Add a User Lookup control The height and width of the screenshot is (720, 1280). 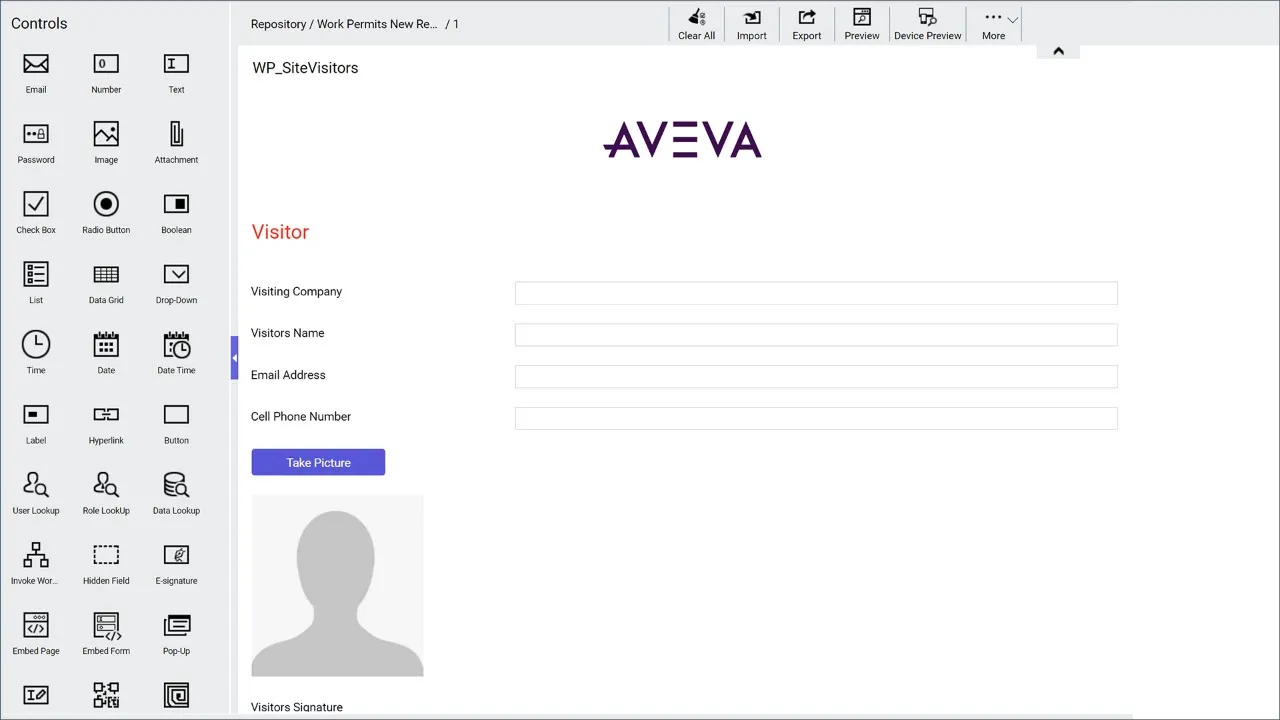pyautogui.click(x=35, y=492)
